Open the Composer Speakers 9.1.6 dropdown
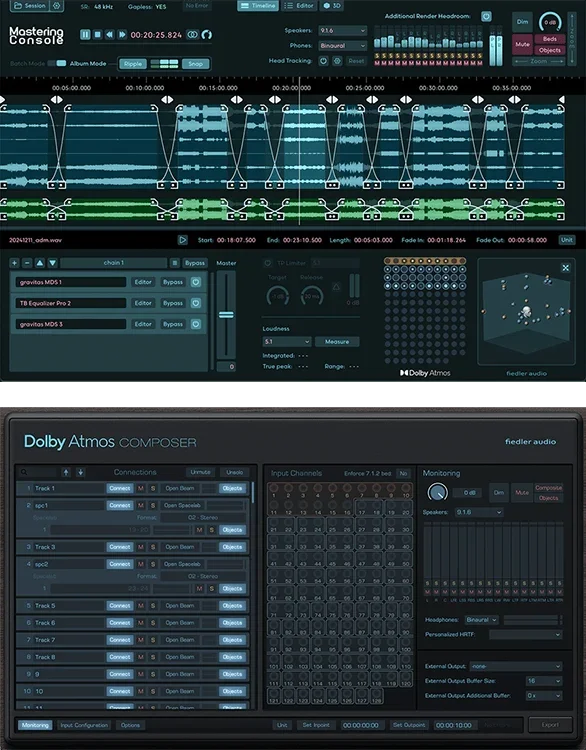This screenshot has height=750, width=586. (478, 512)
